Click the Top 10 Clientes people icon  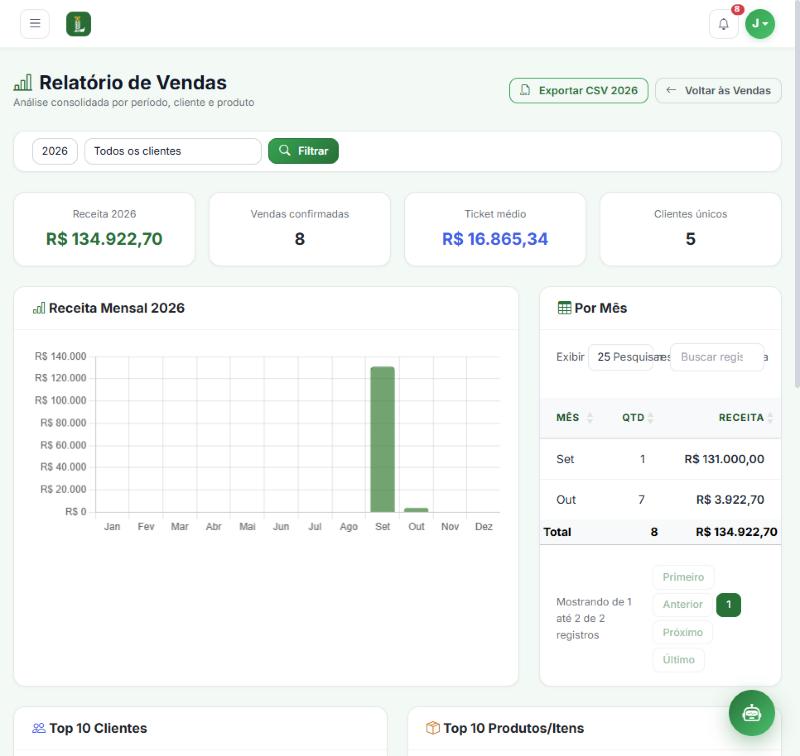click(x=38, y=728)
